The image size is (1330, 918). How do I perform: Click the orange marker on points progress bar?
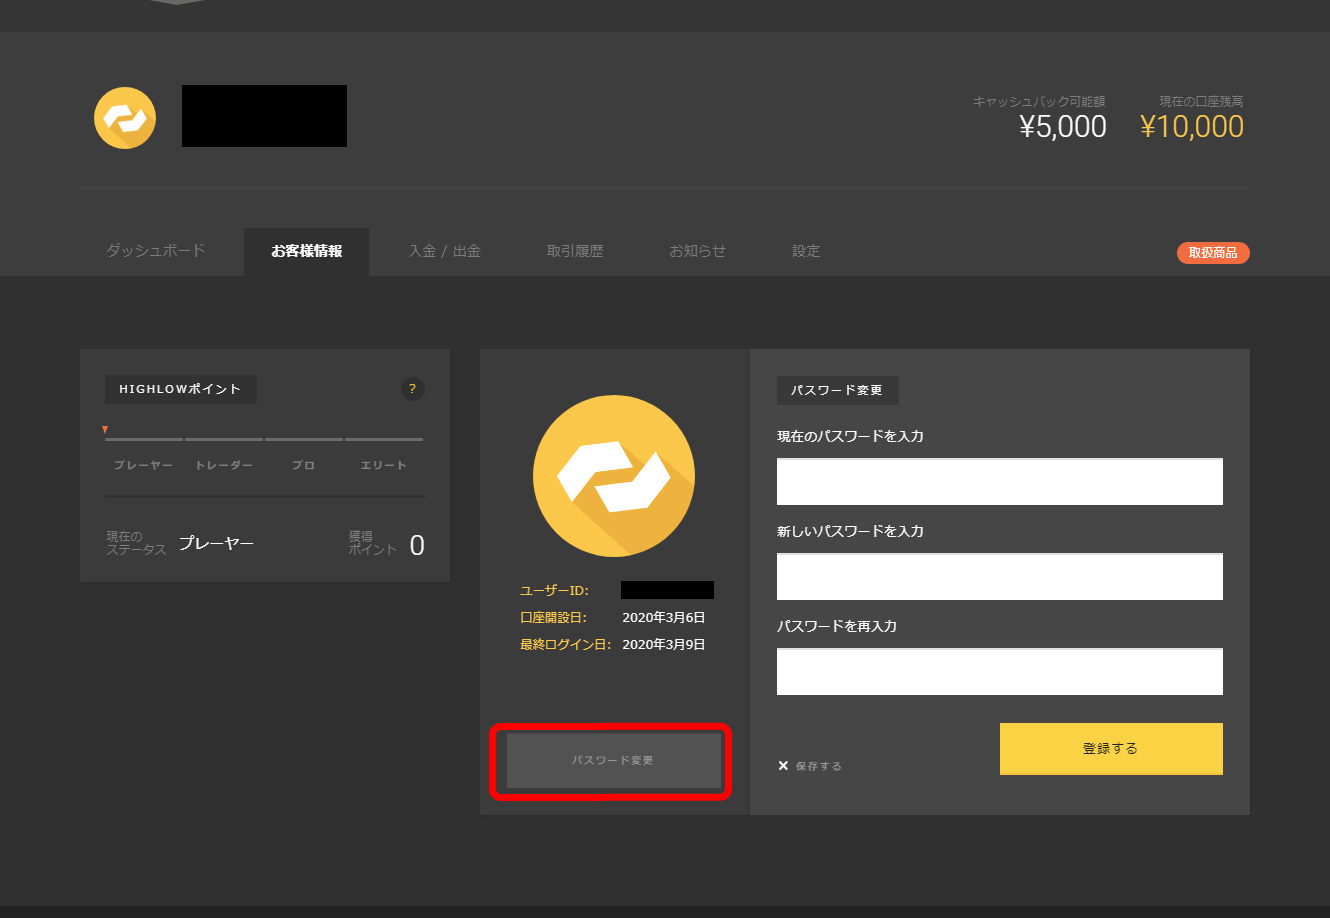point(105,430)
